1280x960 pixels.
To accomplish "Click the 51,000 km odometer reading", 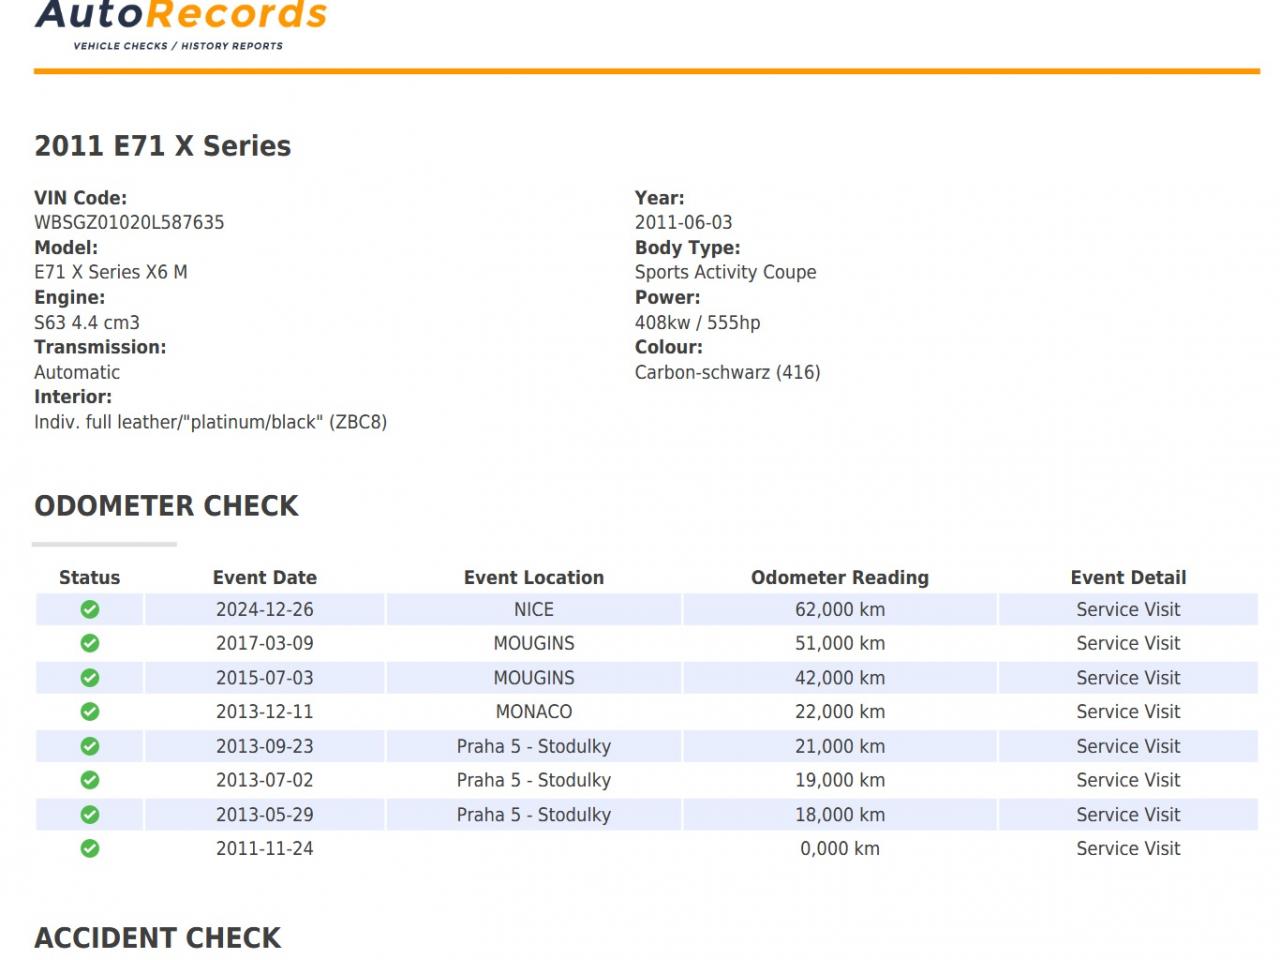I will 840,643.
